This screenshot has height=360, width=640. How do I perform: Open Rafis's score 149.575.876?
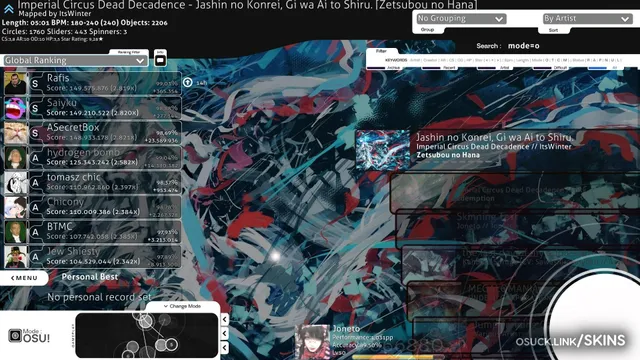(x=93, y=83)
